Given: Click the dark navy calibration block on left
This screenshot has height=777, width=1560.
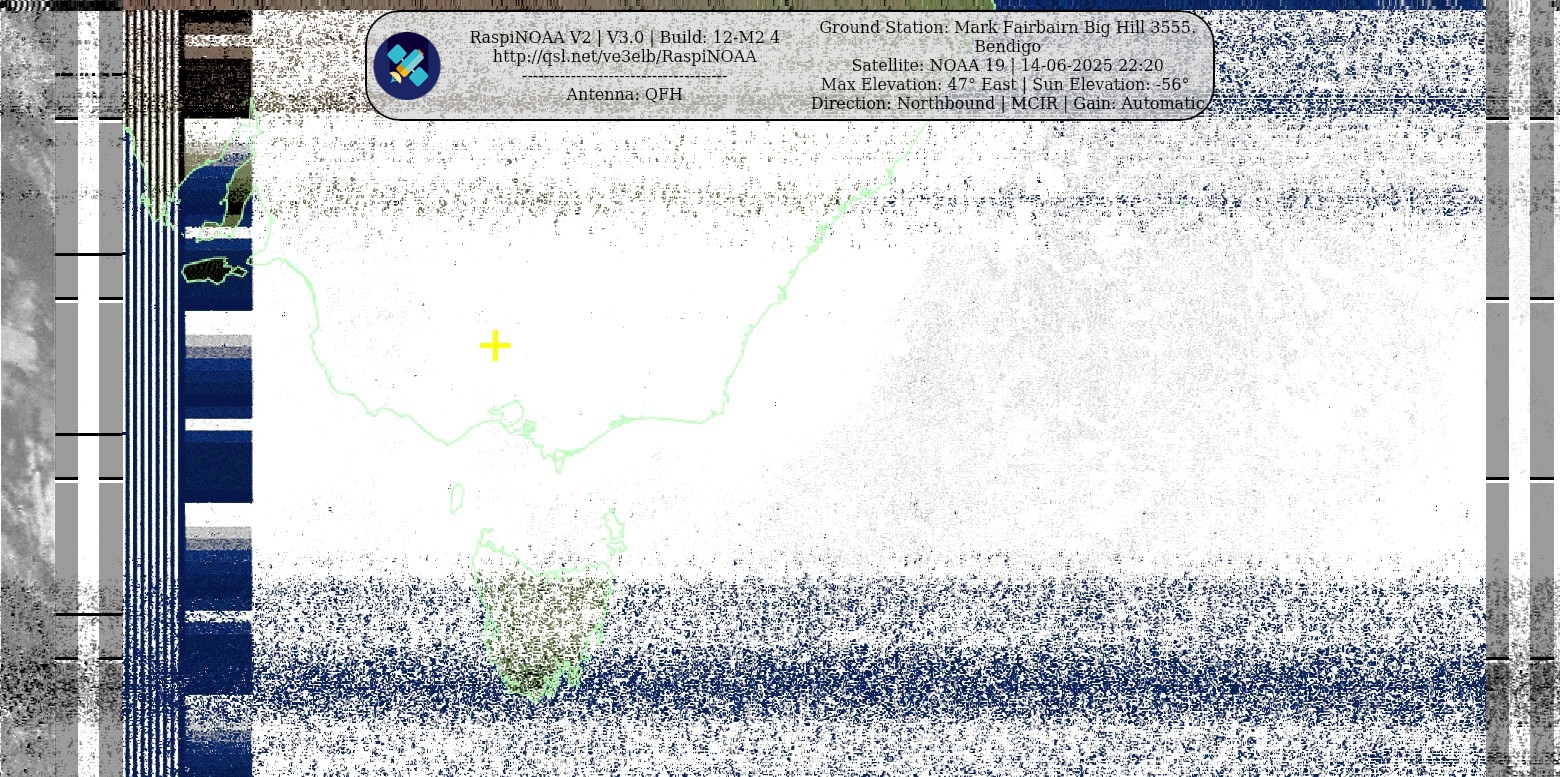Looking at the screenshot, I should 217,470.
